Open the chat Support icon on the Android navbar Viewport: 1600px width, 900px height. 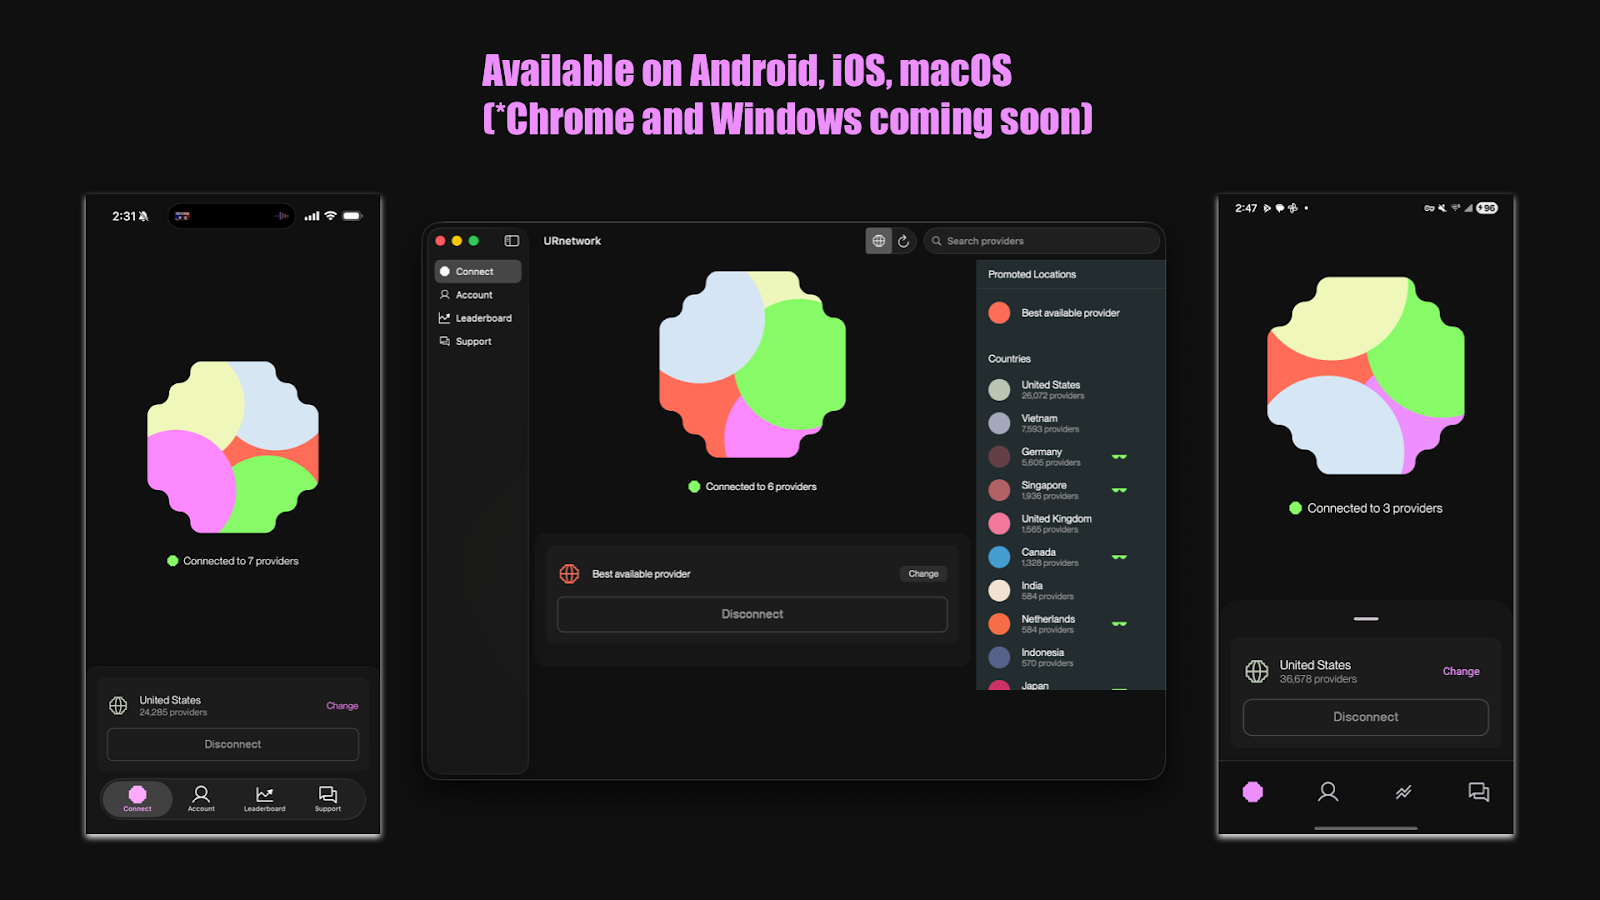click(x=1477, y=791)
